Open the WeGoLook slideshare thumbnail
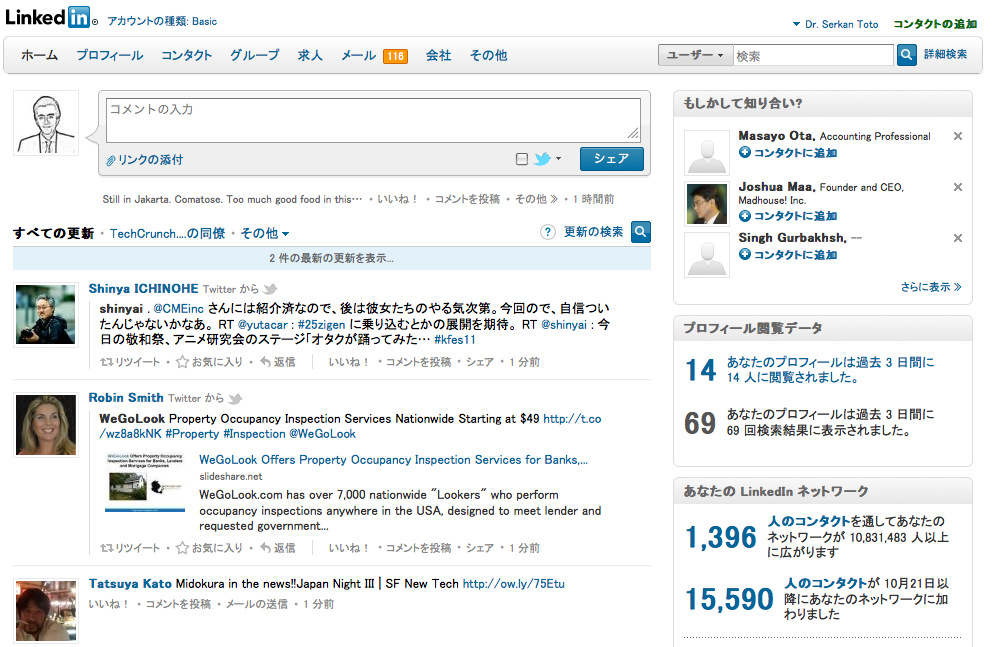Screen dimensions: 992x647 (x=145, y=482)
